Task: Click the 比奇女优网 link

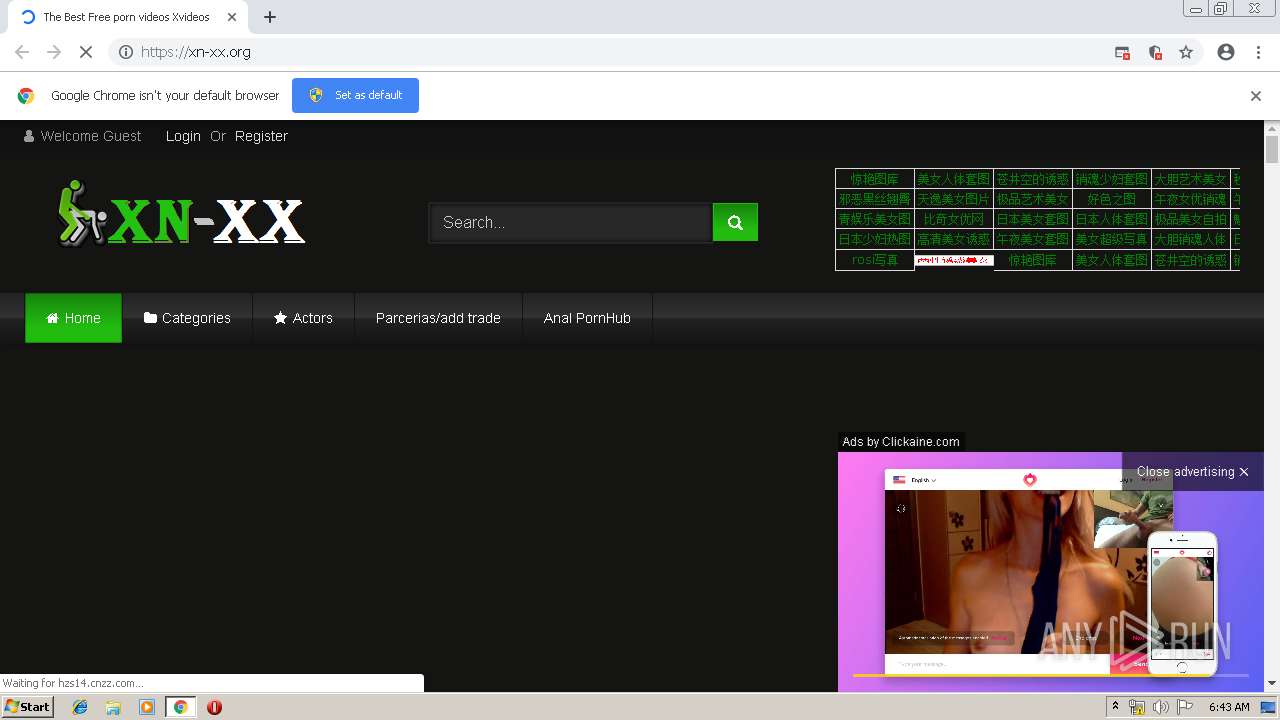Action: pos(953,219)
